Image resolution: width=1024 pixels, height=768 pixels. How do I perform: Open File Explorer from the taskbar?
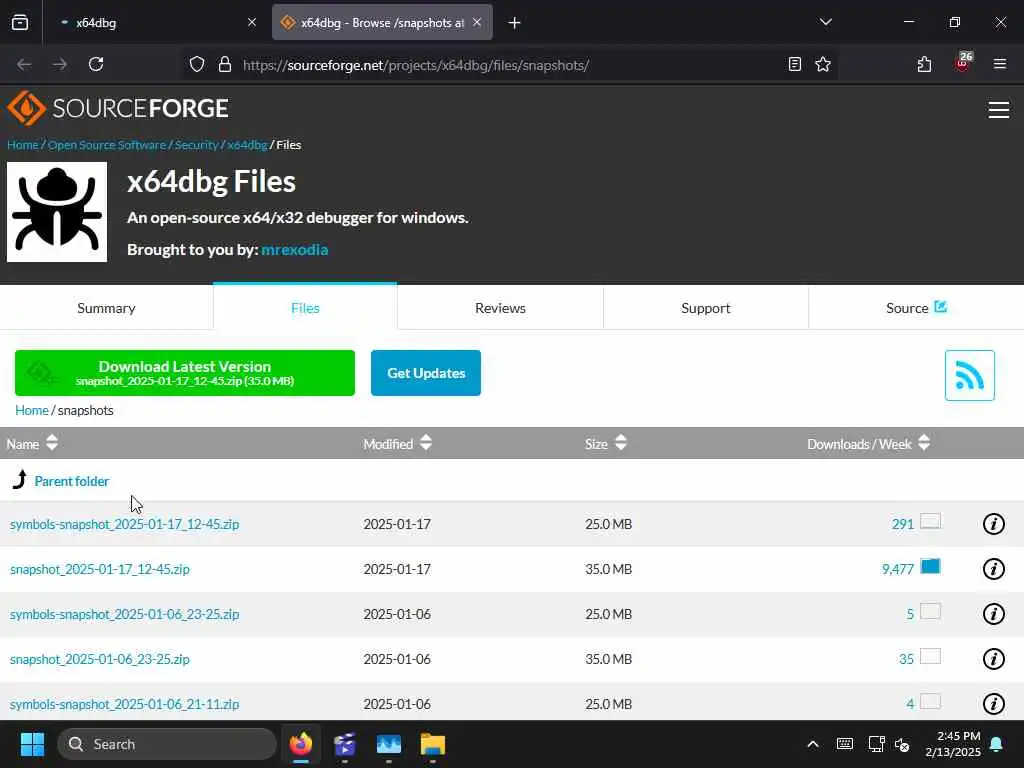(432, 744)
